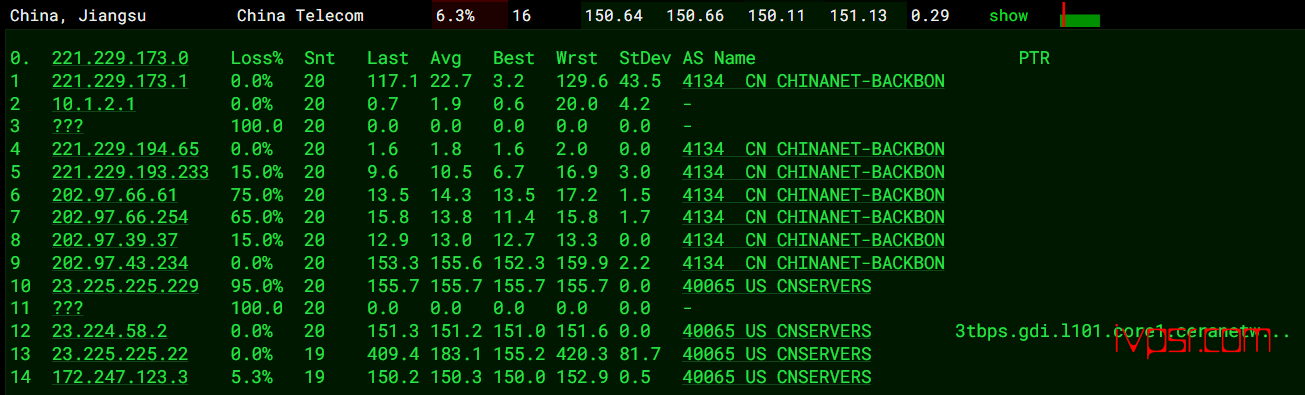Image resolution: width=1305 pixels, height=395 pixels.
Task: Open AS 40065 CNSERVERS link in hop 12 row
Action: (x=777, y=331)
